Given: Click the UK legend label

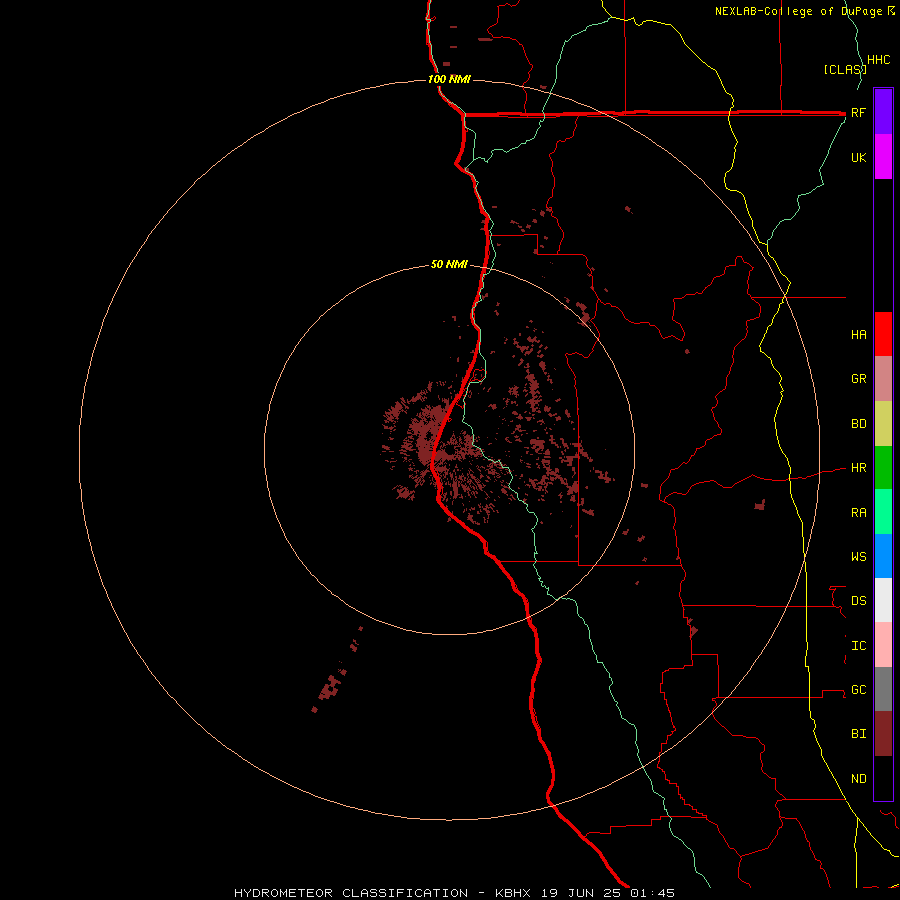Looking at the screenshot, I should coord(858,158).
